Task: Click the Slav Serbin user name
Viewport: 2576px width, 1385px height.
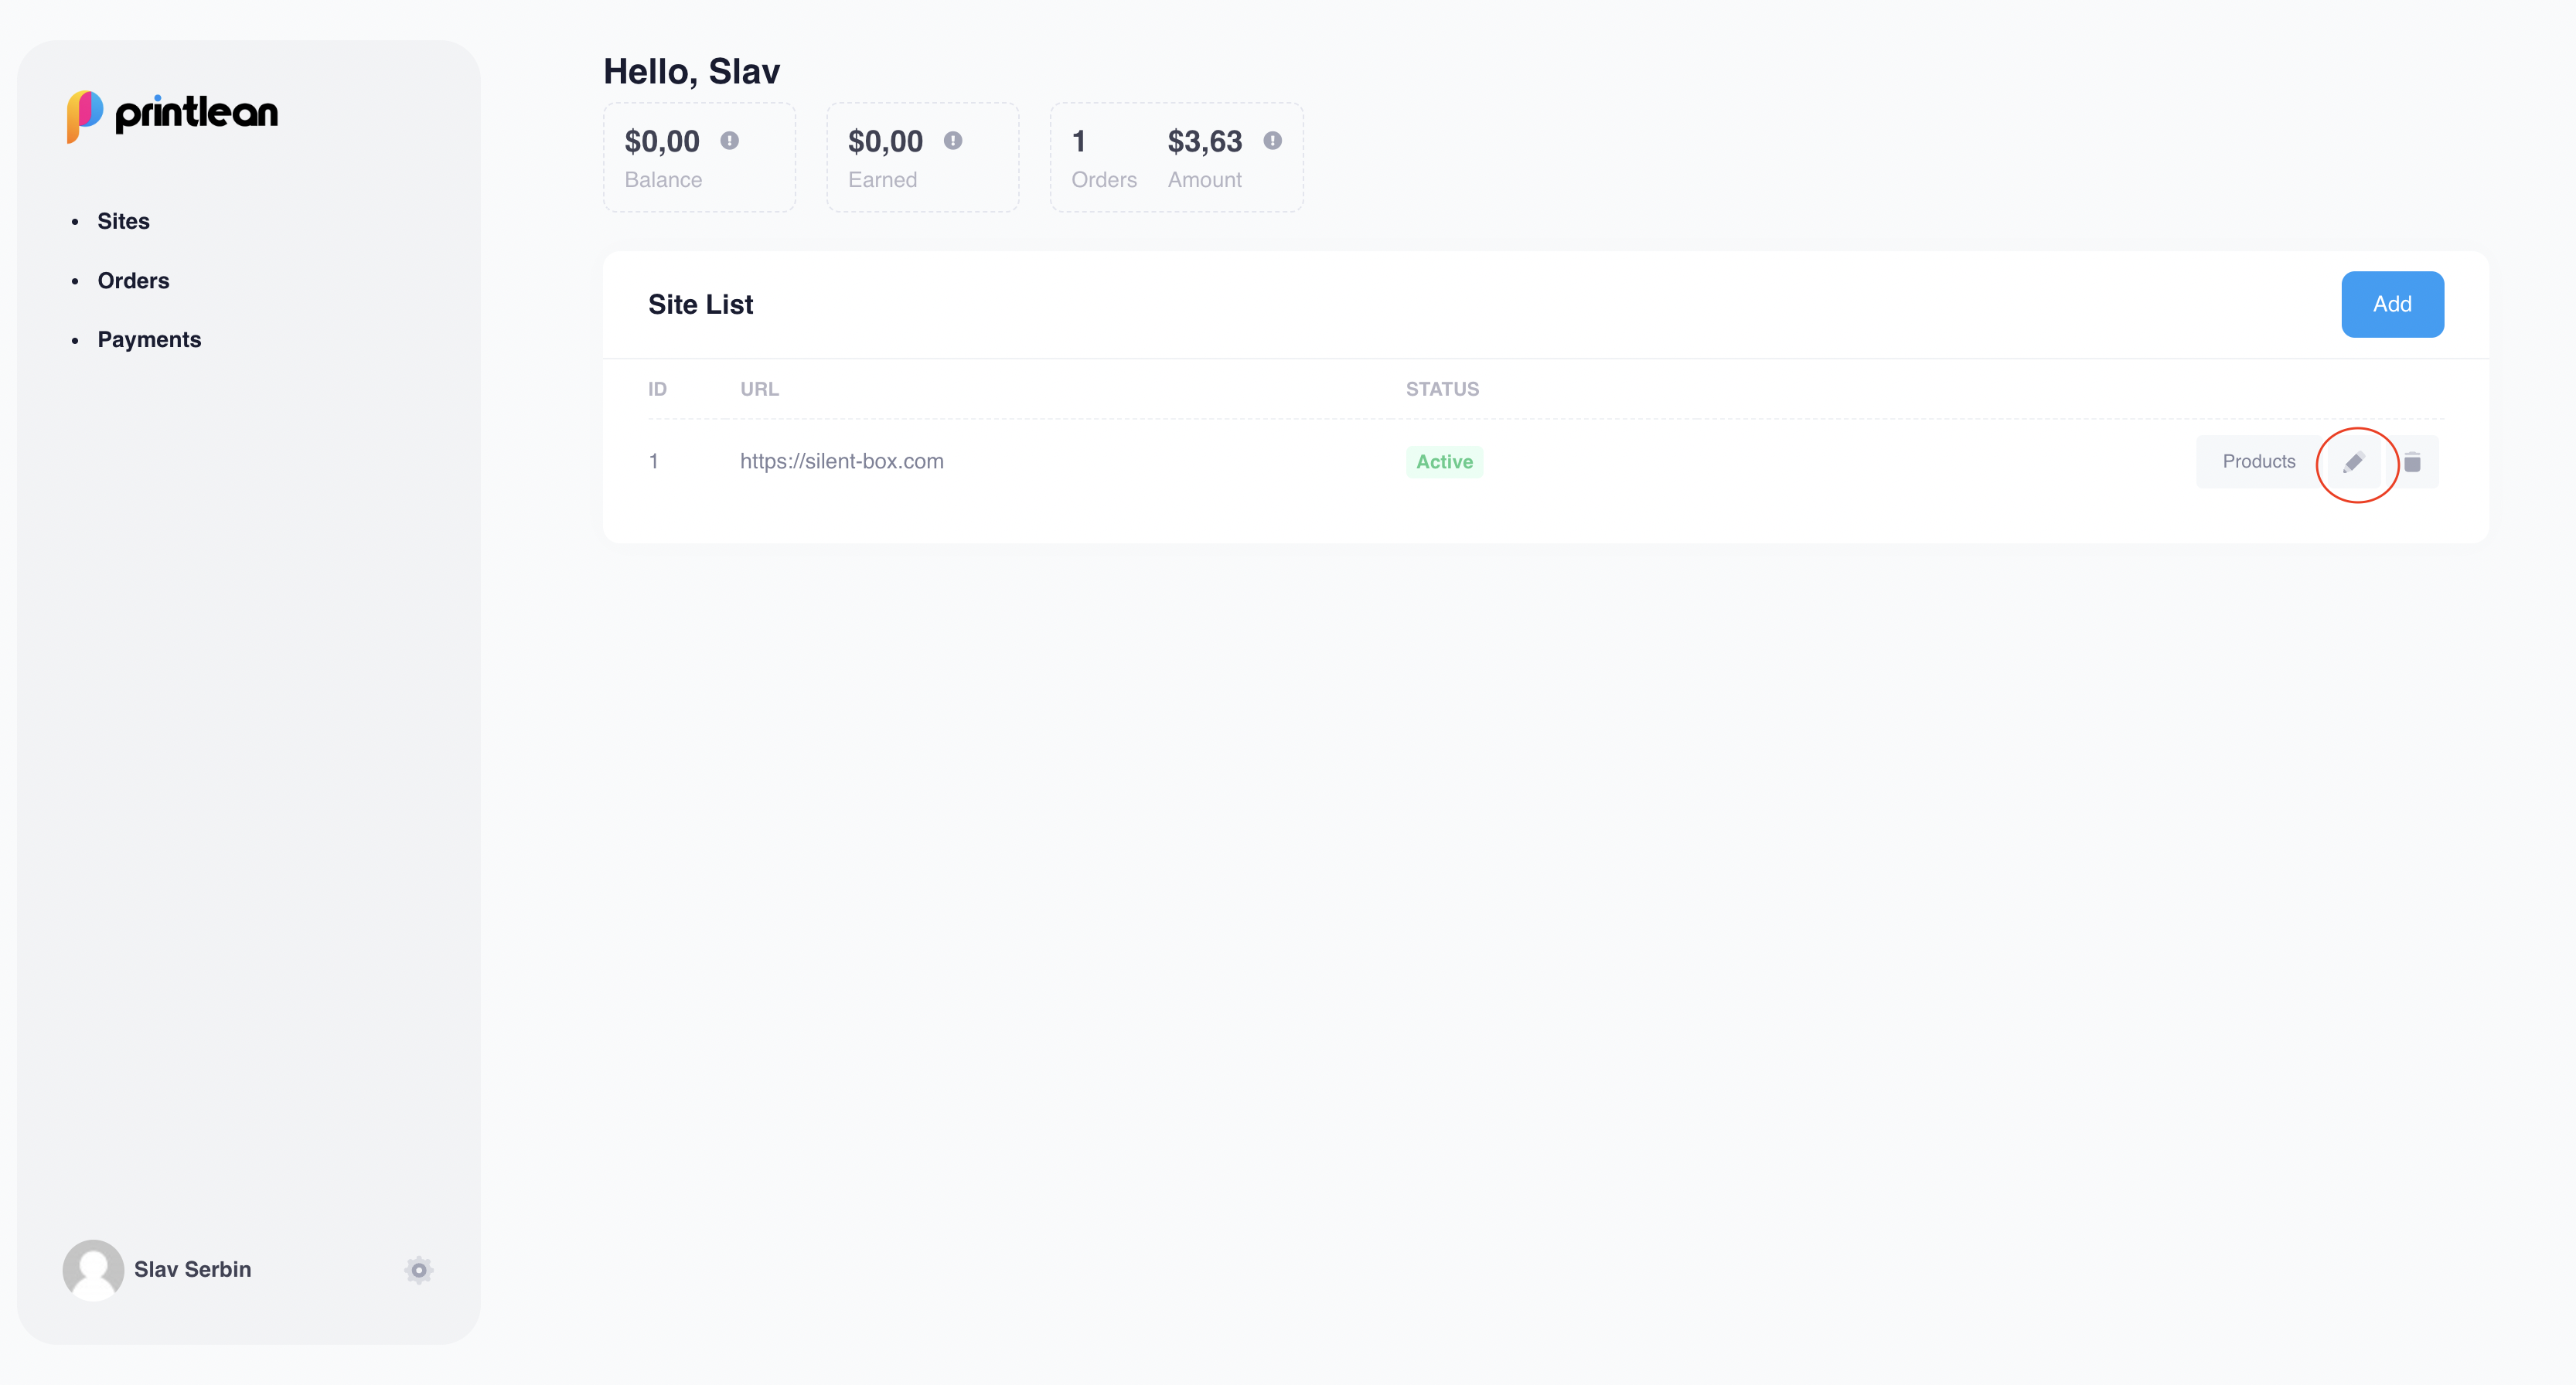Action: click(x=192, y=1270)
